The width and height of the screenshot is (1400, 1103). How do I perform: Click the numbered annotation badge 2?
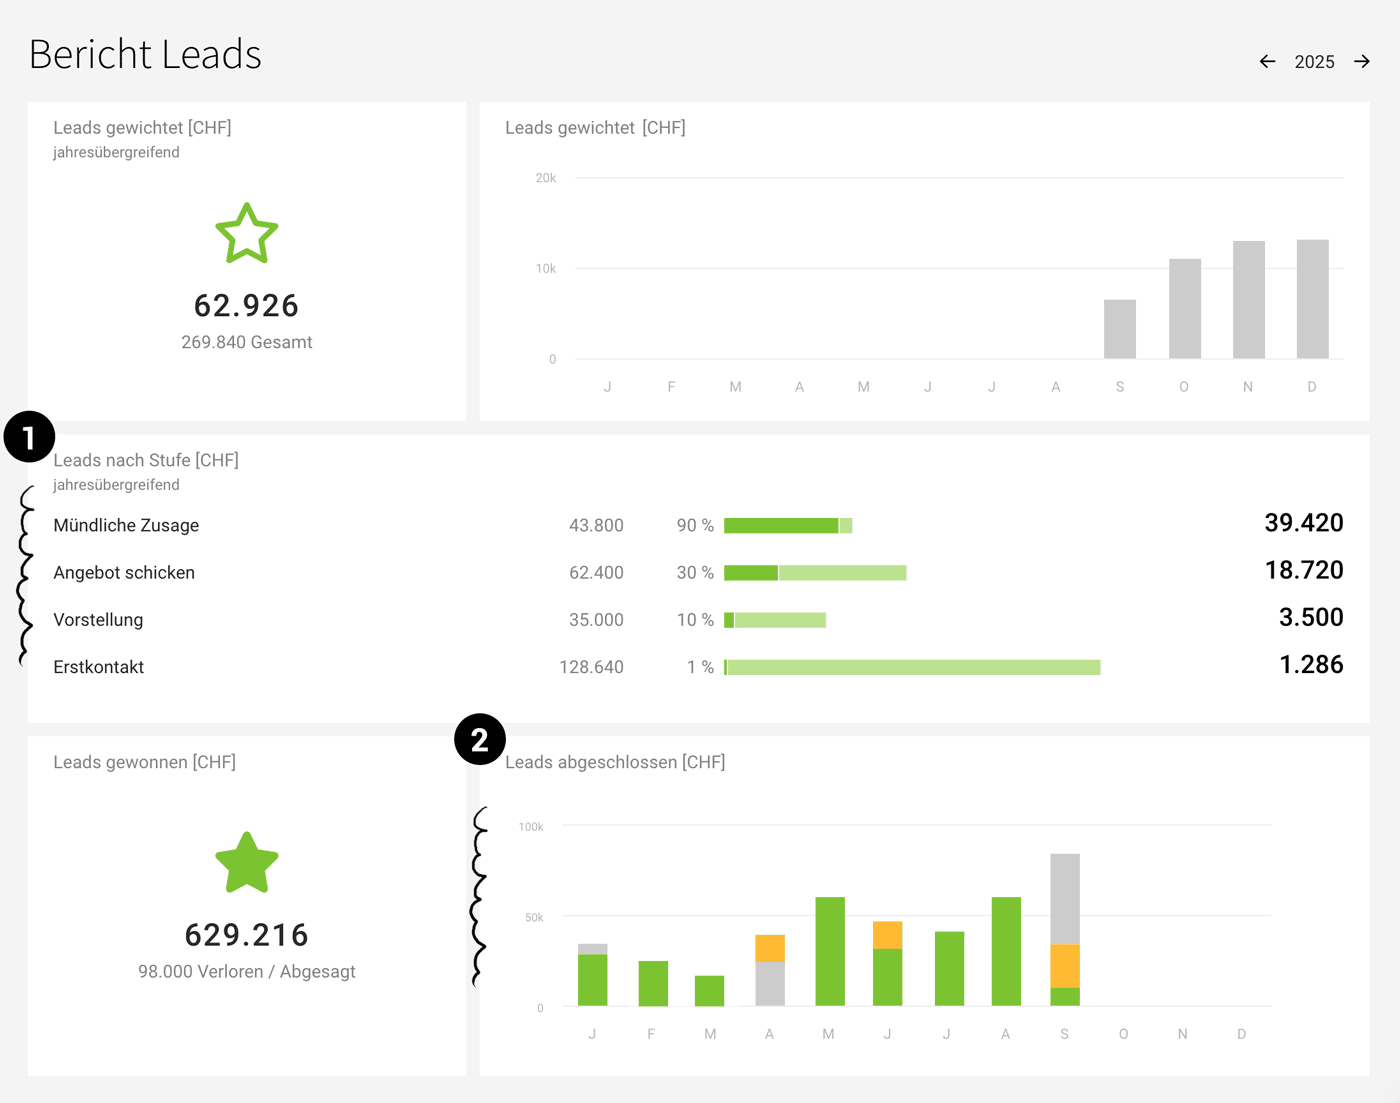[481, 739]
